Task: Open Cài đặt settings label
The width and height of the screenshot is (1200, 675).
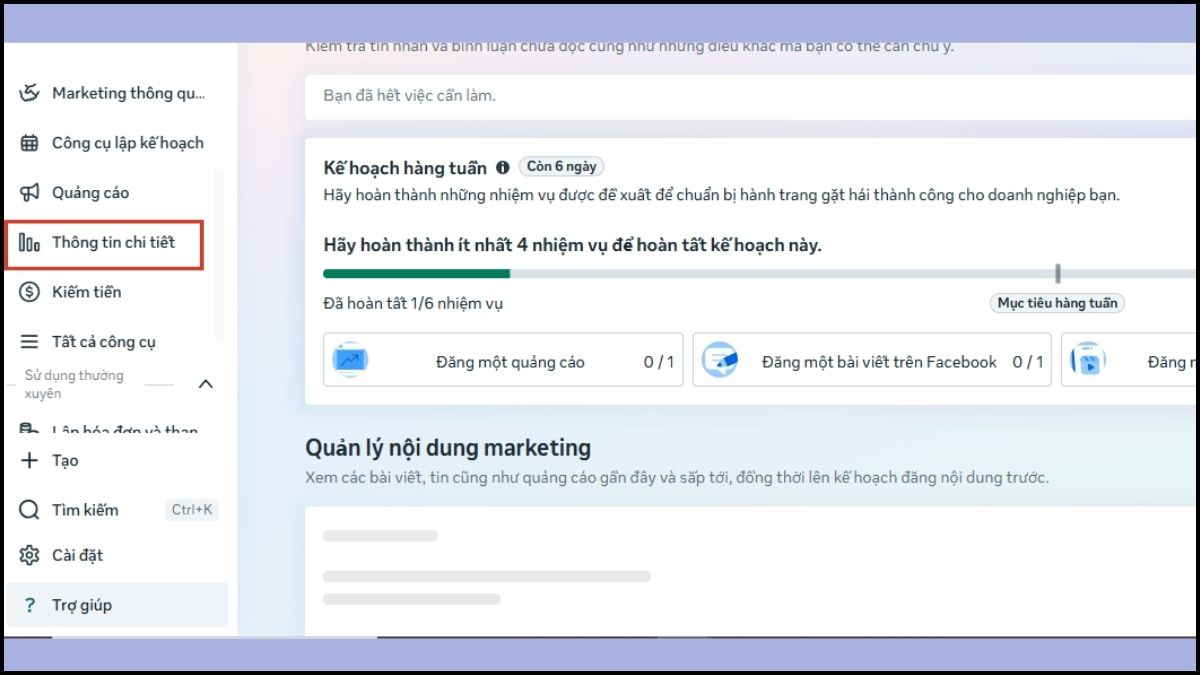Action: (78, 556)
